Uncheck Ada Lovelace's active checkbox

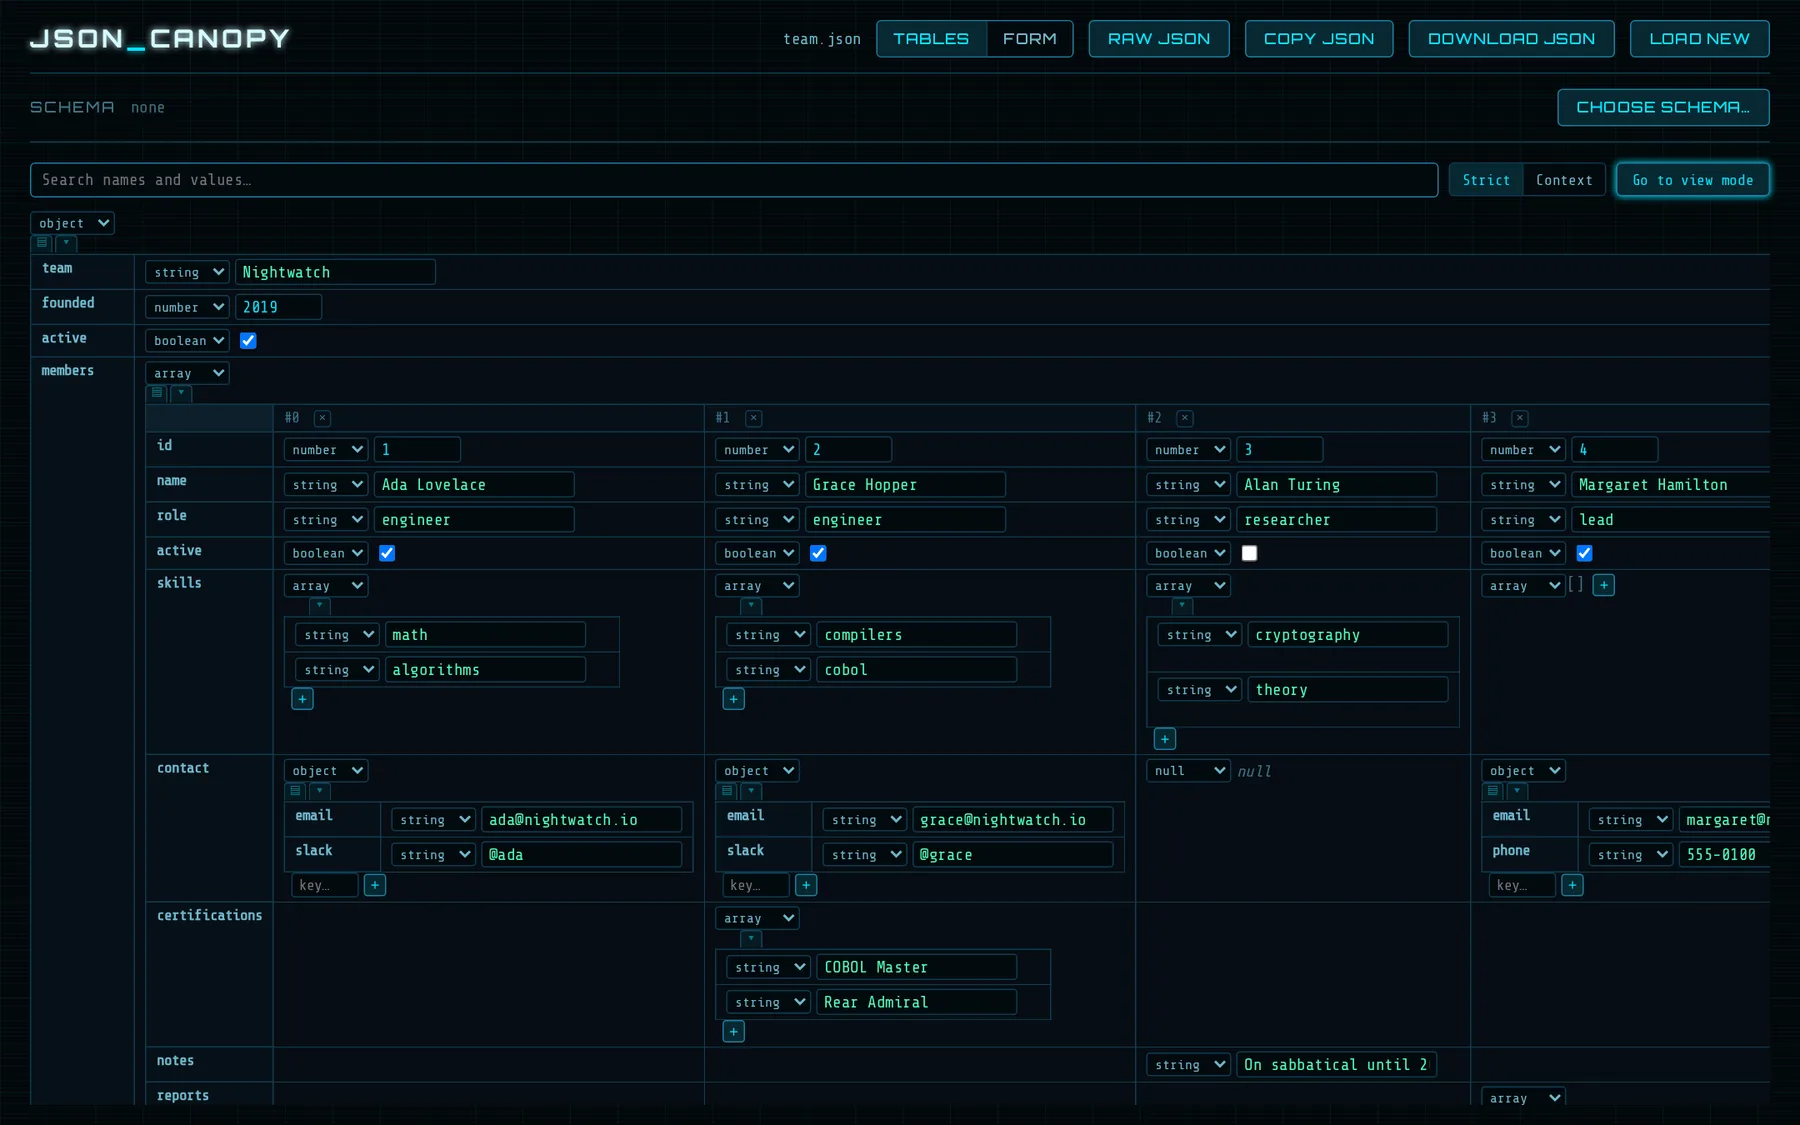click(x=387, y=553)
